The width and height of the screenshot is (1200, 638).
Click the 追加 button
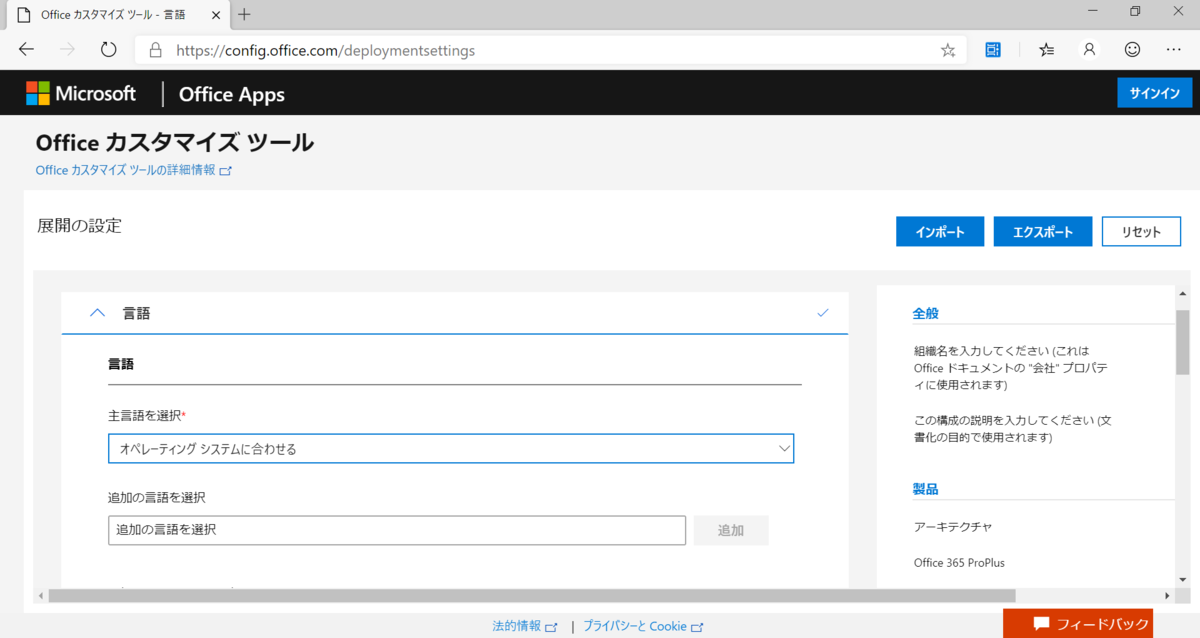tap(731, 530)
